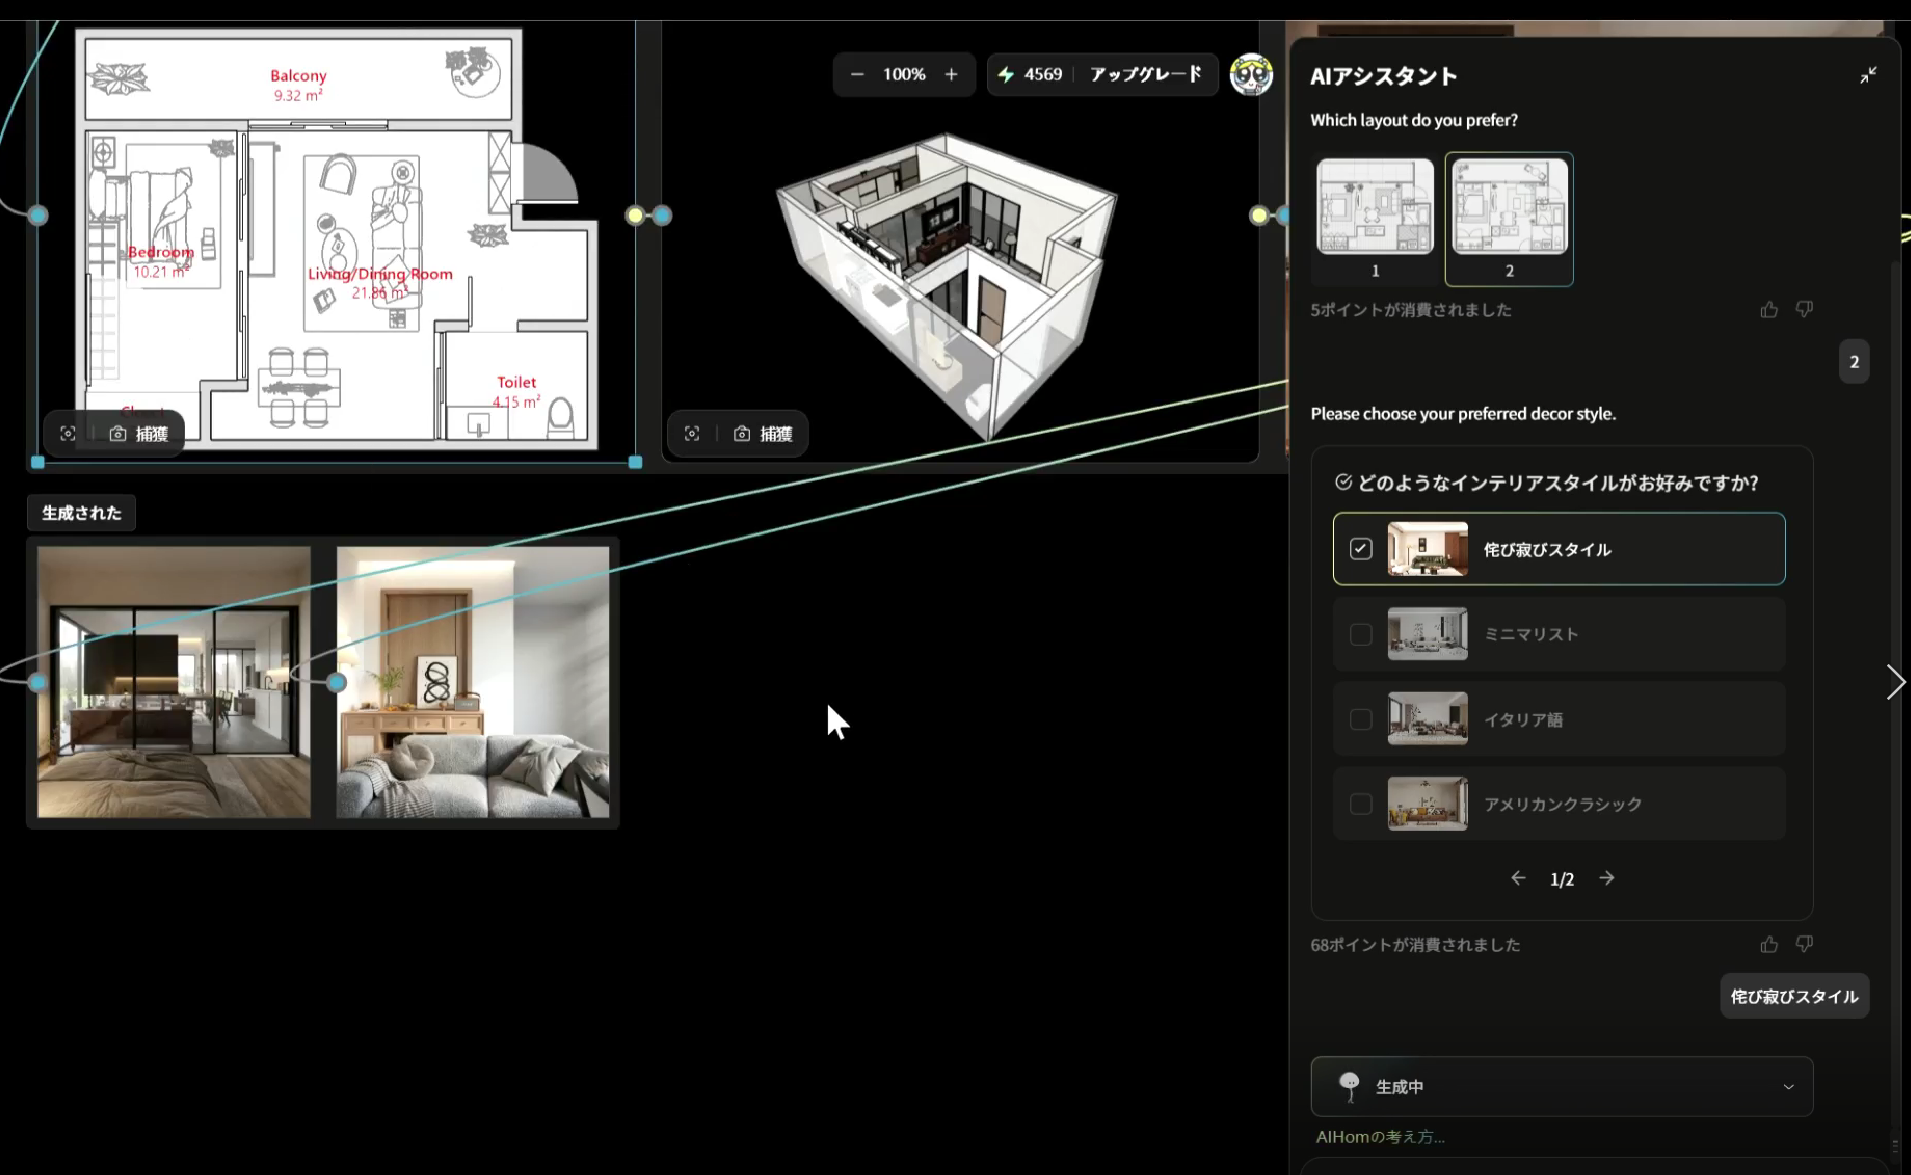
Task: Click the イタリア語 preview thumbnail
Action: 1428,719
